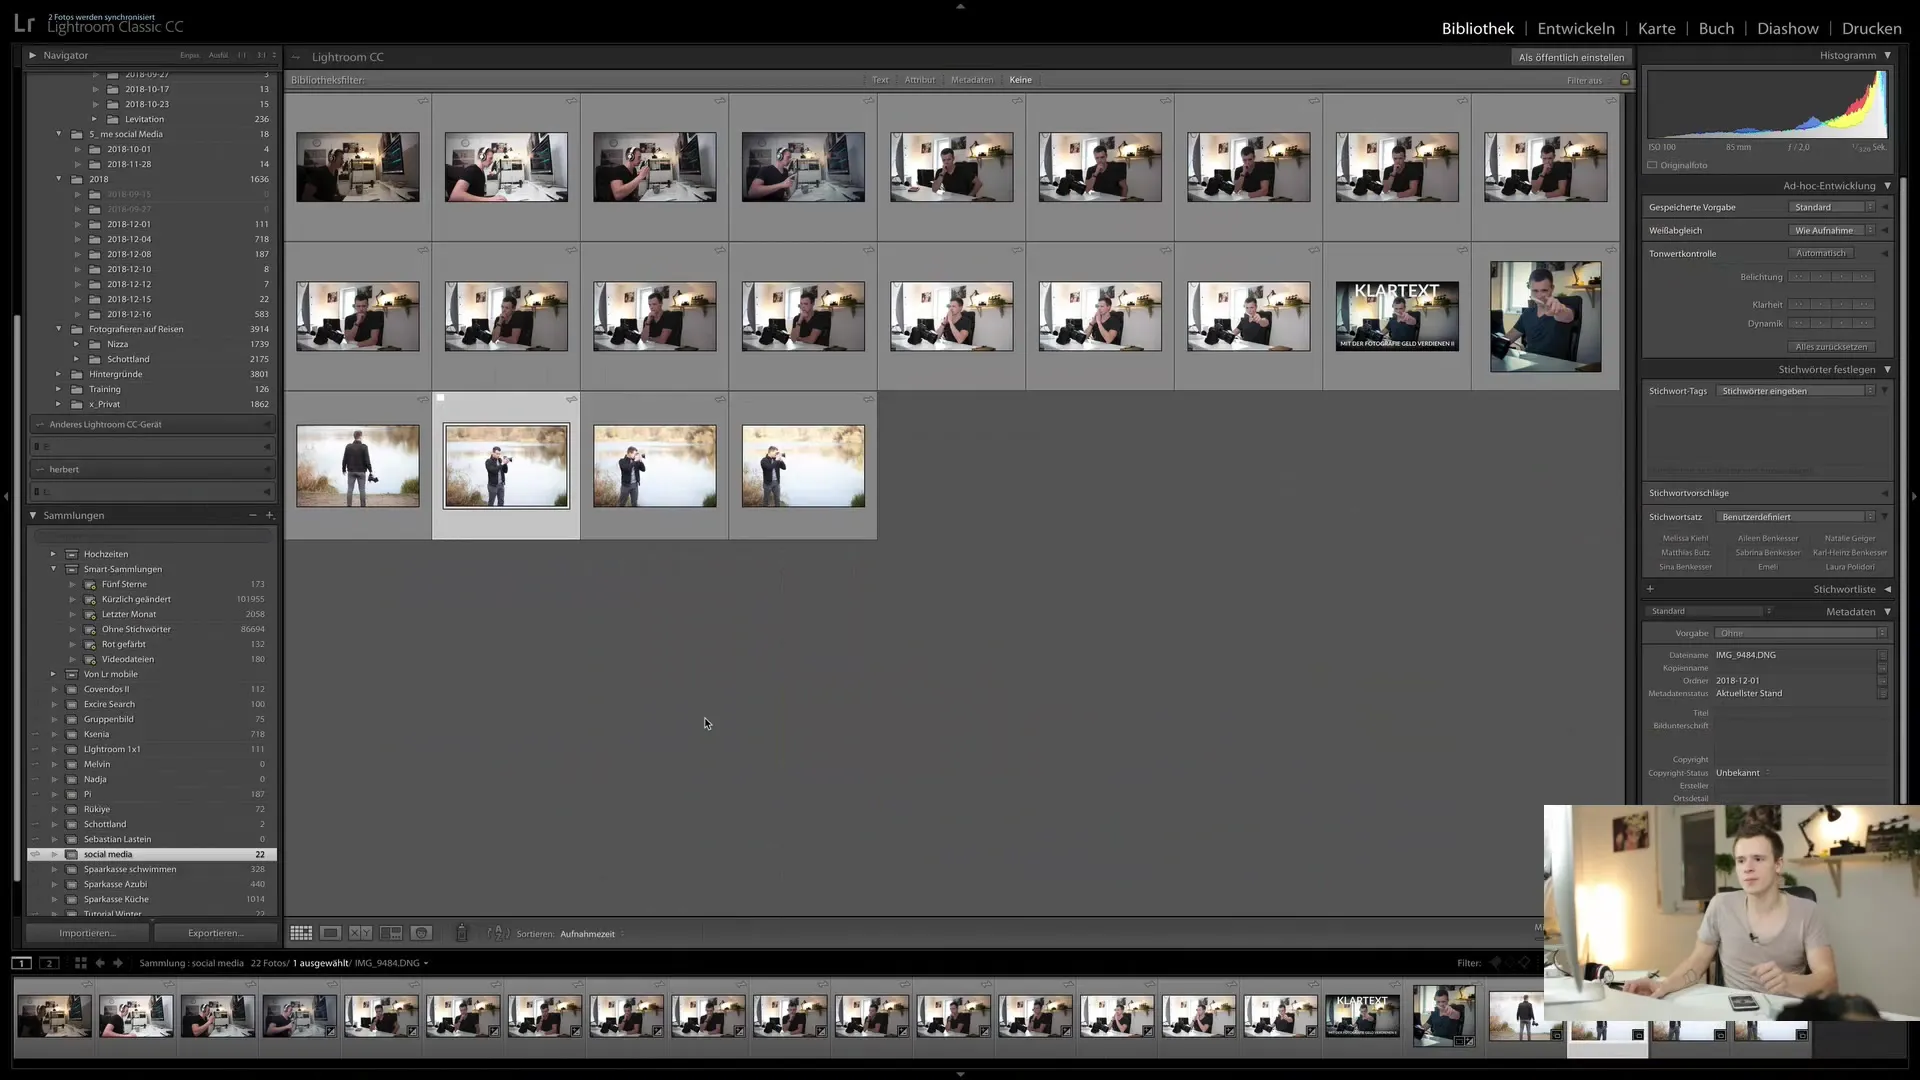Toggle sync for social media collection
This screenshot has width=1920, height=1080.
(x=36, y=854)
